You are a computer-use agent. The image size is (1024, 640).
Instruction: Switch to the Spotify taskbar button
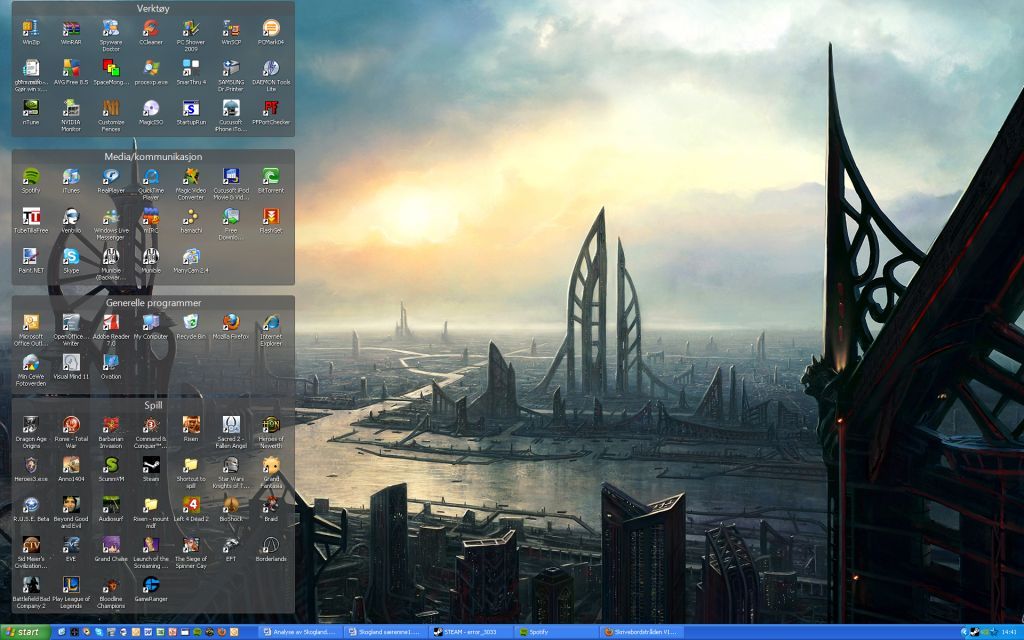tap(556, 632)
